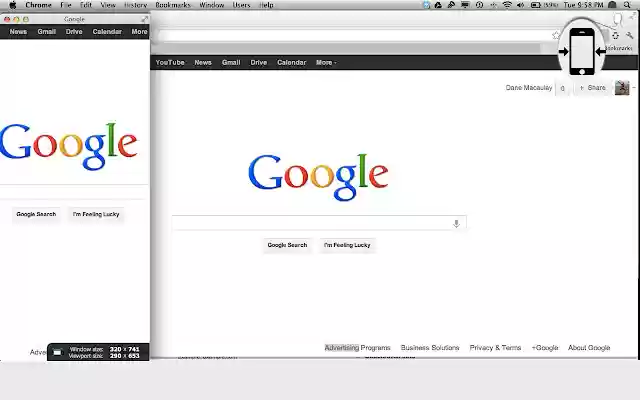Click the Google logo in narrow window
This screenshot has width=640, height=400.
(x=69, y=146)
